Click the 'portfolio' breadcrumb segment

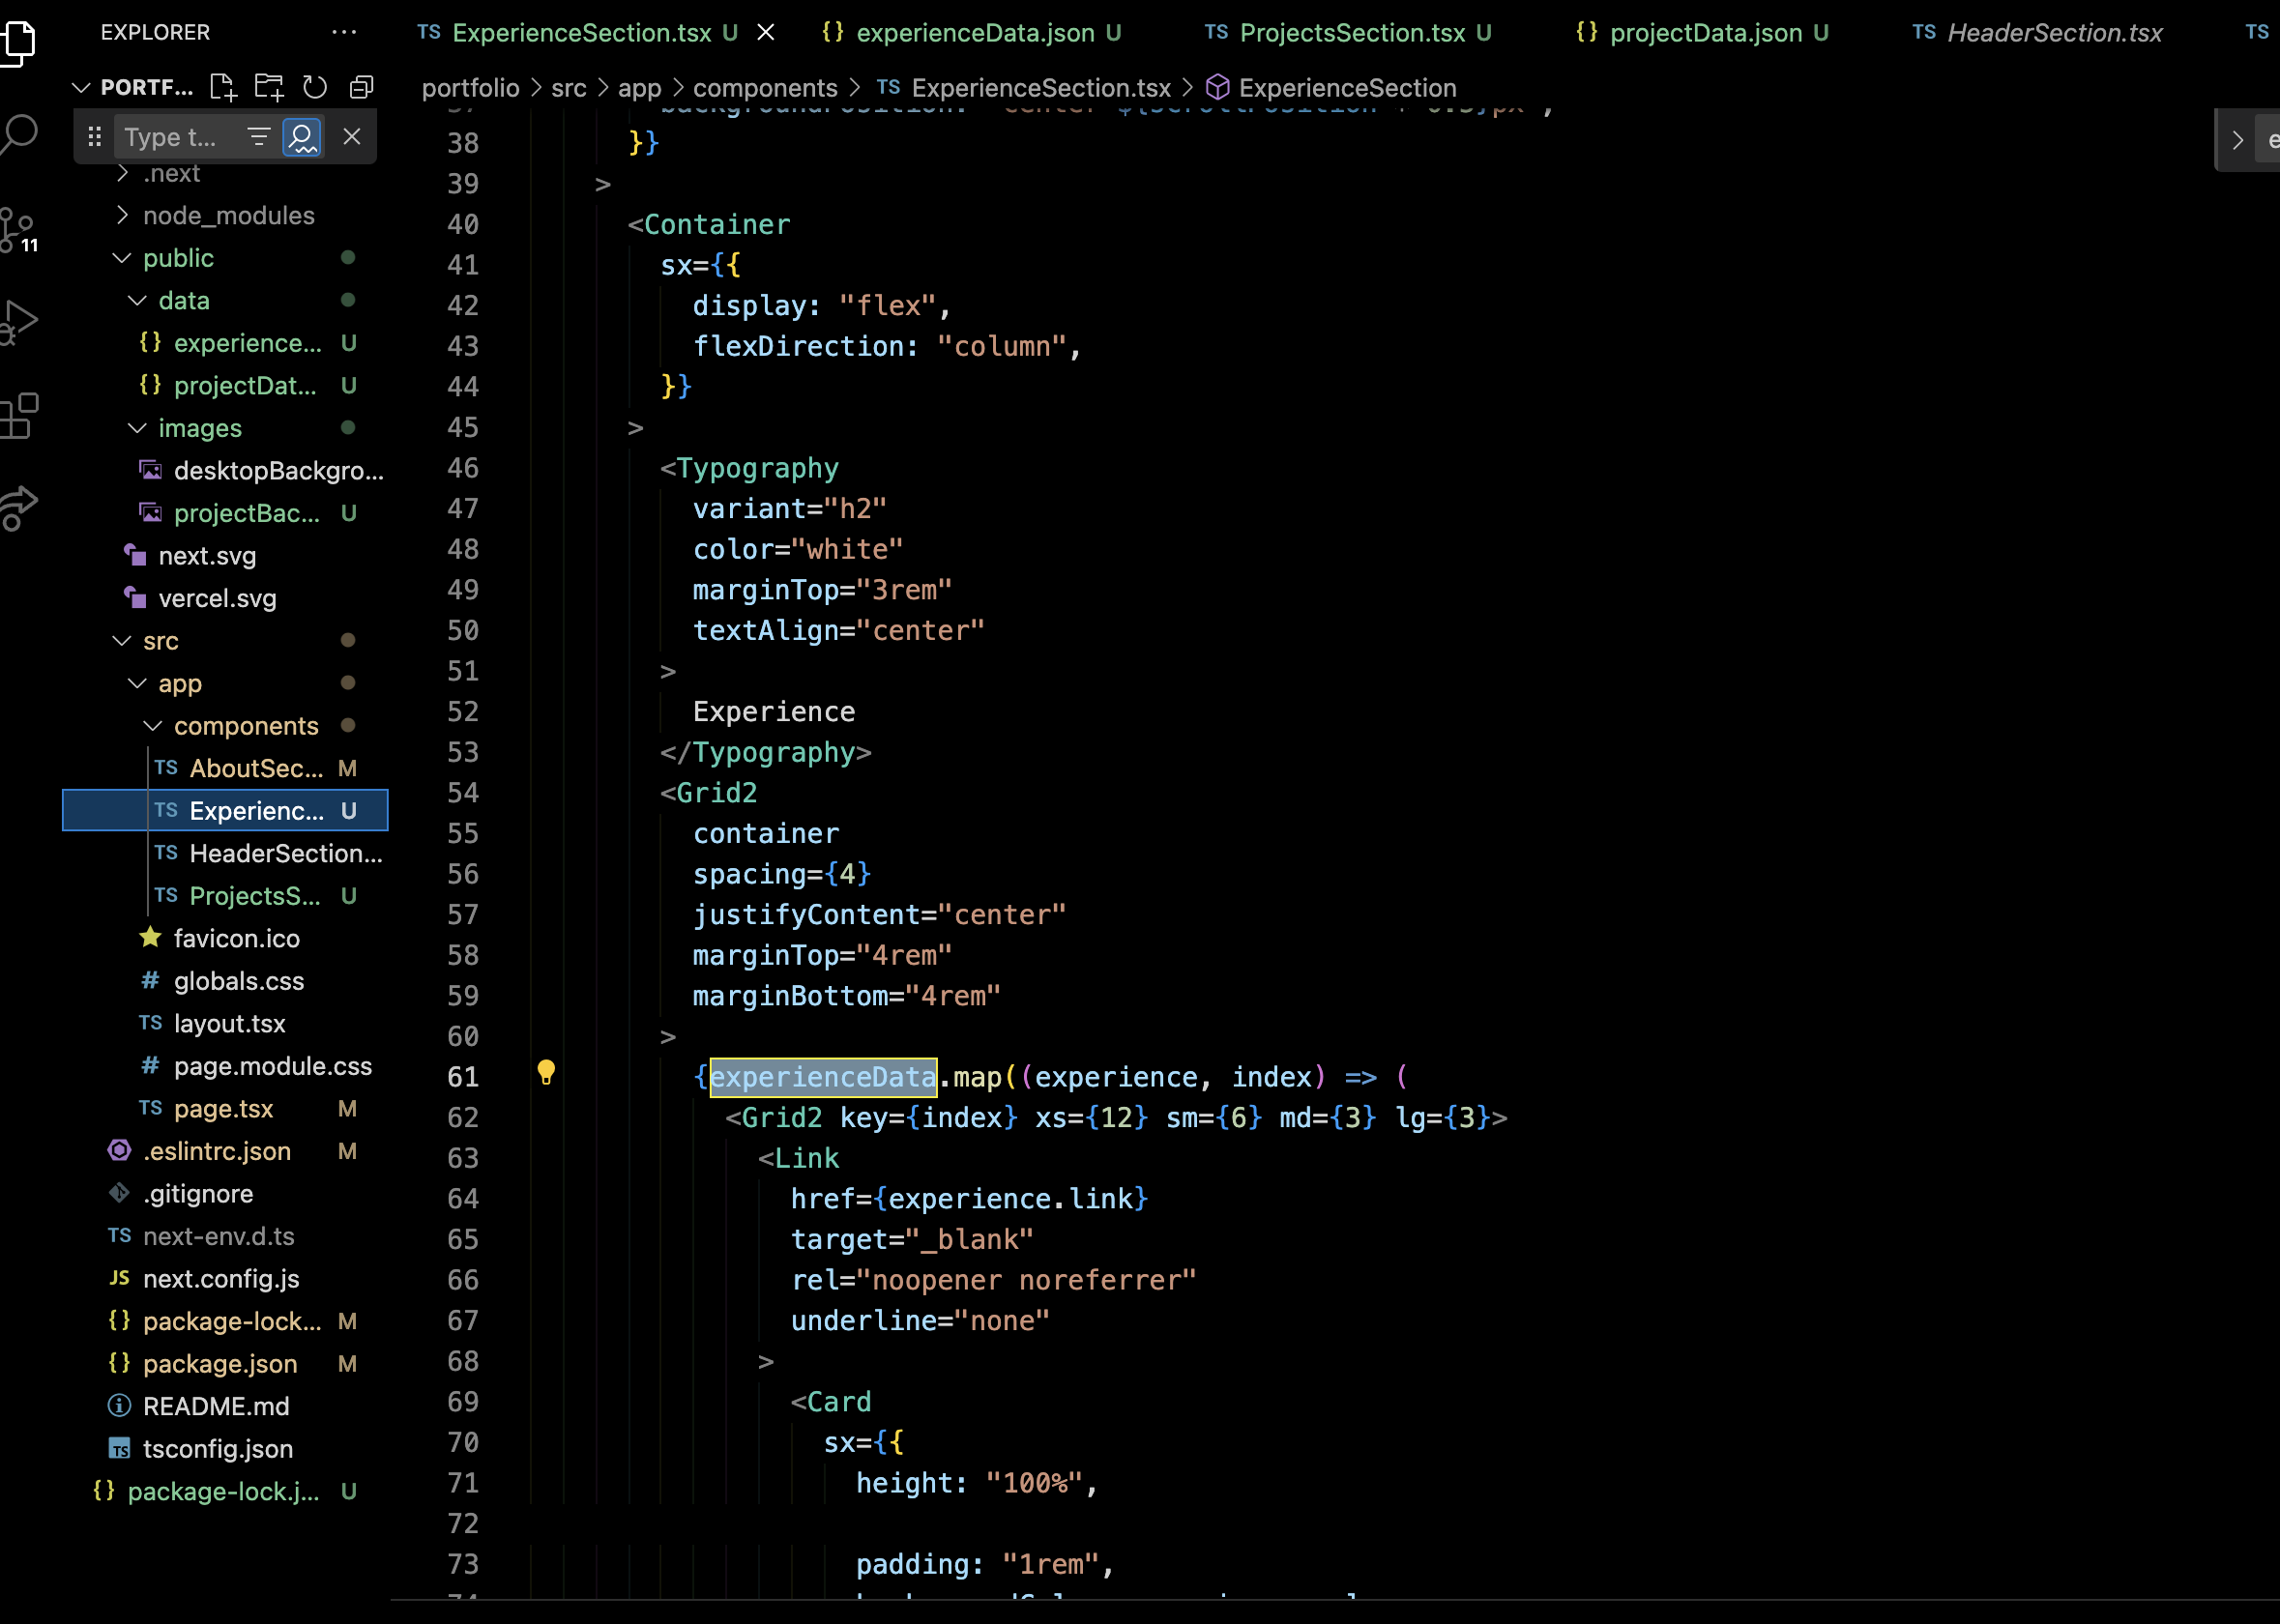tap(470, 88)
